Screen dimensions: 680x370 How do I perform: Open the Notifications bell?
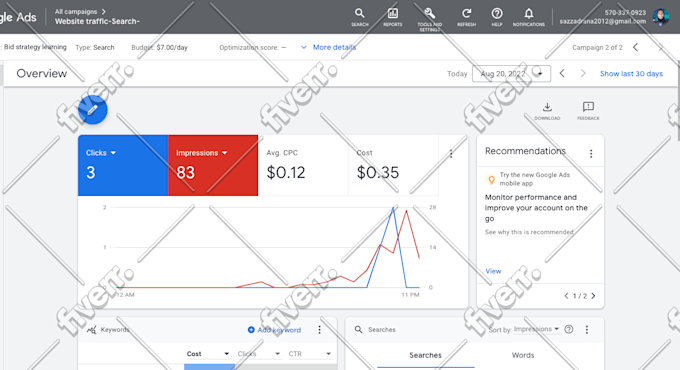pyautogui.click(x=529, y=17)
